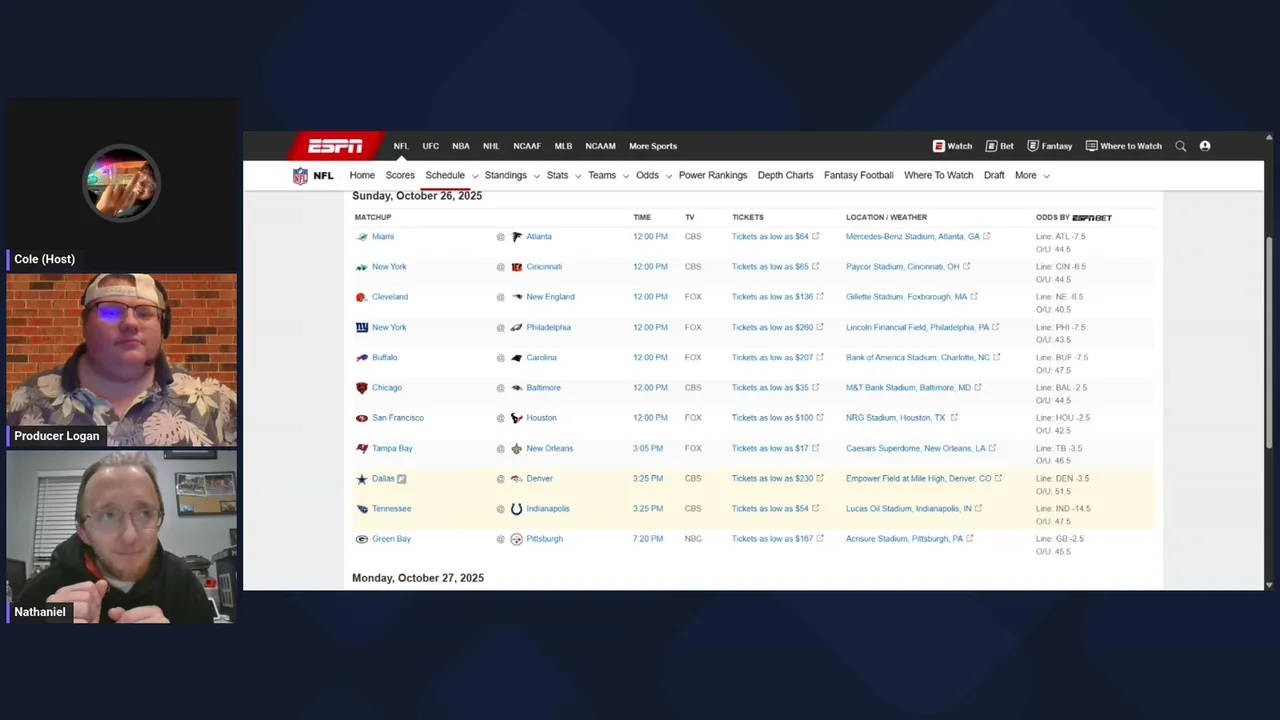Click the Chicago Bears team logo
The image size is (1280, 720).
tap(362, 388)
